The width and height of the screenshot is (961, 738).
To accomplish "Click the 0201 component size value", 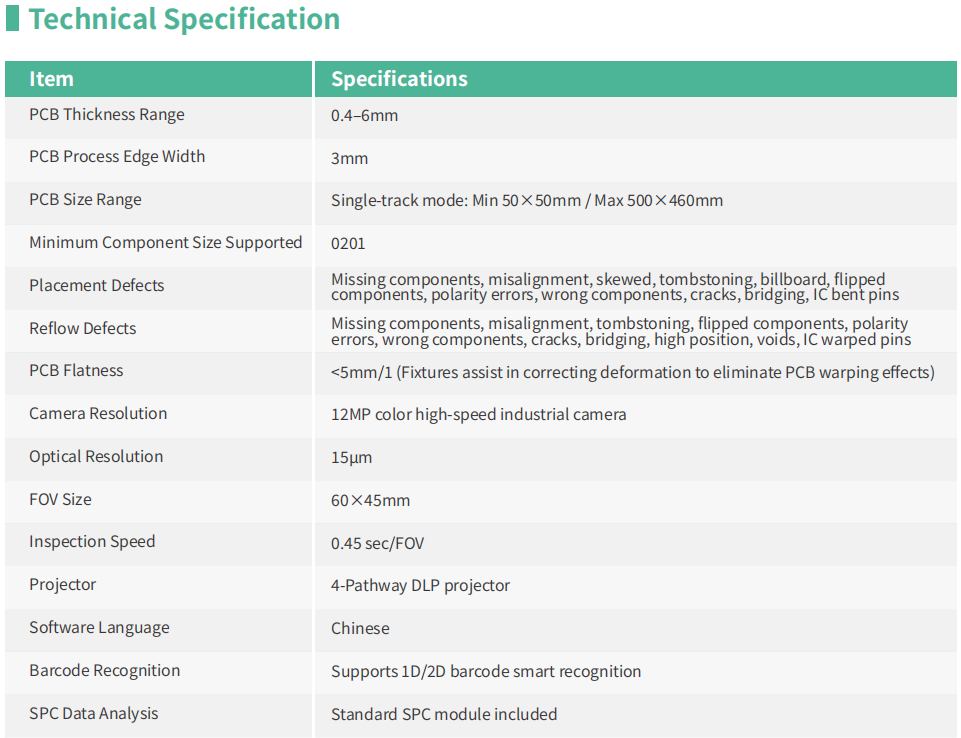I will pos(348,244).
